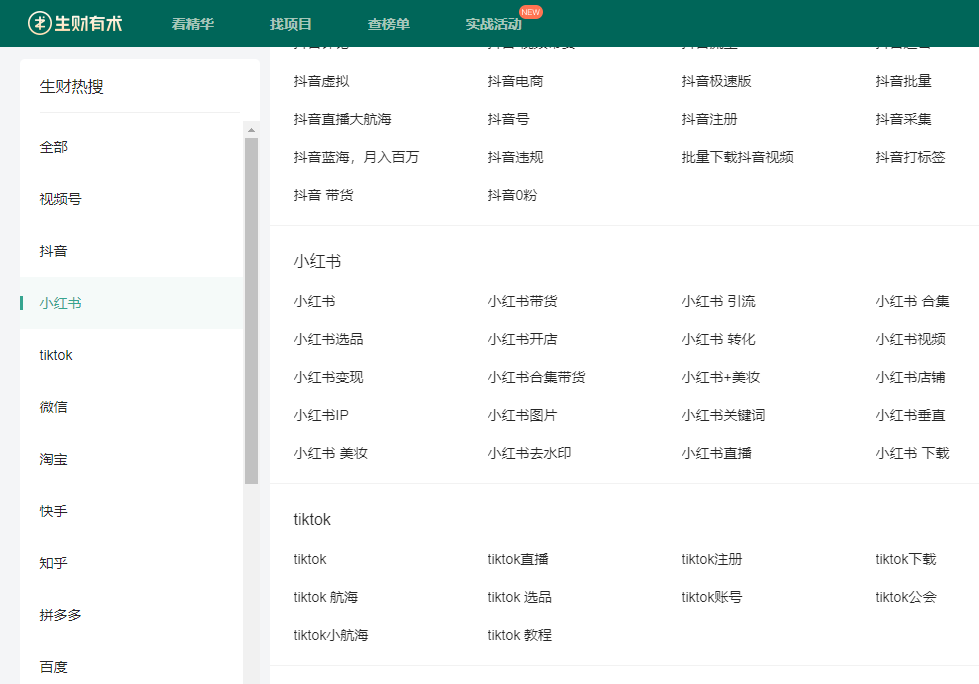Screen dimensions: 979x684
Task: Open the 小红书去水印 keyword
Action: pyautogui.click(x=529, y=454)
